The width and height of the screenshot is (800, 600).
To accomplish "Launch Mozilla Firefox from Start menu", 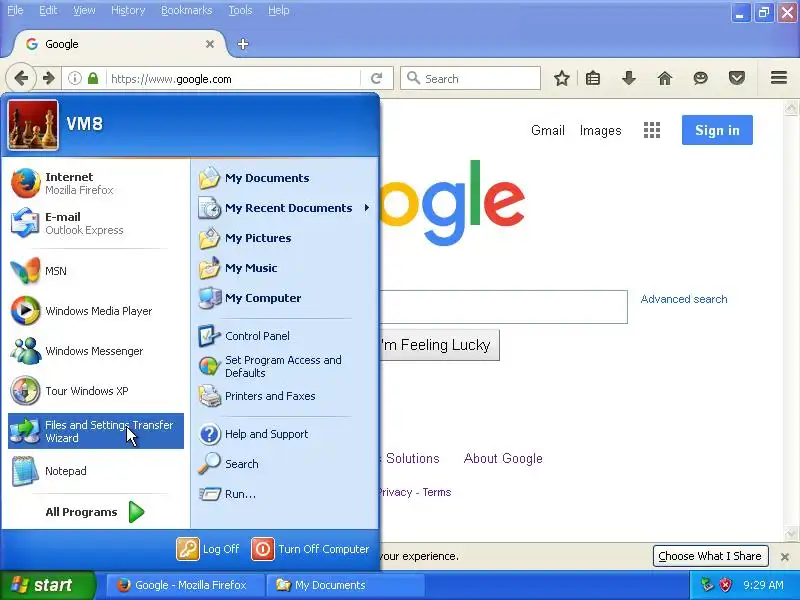I will [x=96, y=183].
